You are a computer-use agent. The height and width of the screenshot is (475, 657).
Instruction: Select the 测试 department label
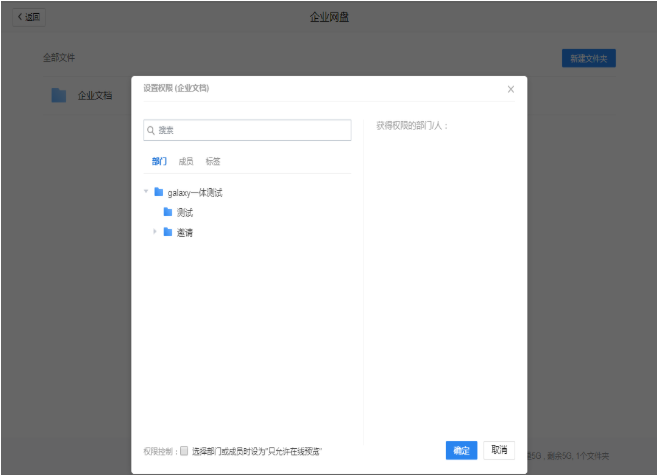pos(185,212)
